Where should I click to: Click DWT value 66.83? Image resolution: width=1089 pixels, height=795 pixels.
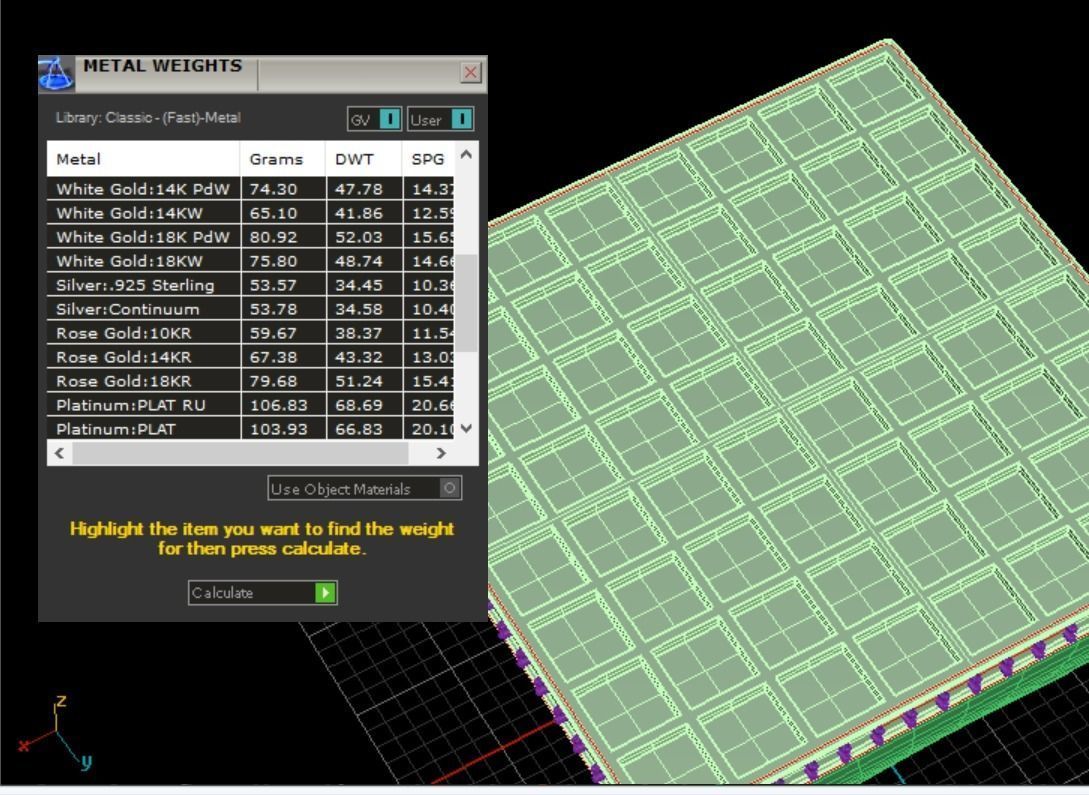358,429
